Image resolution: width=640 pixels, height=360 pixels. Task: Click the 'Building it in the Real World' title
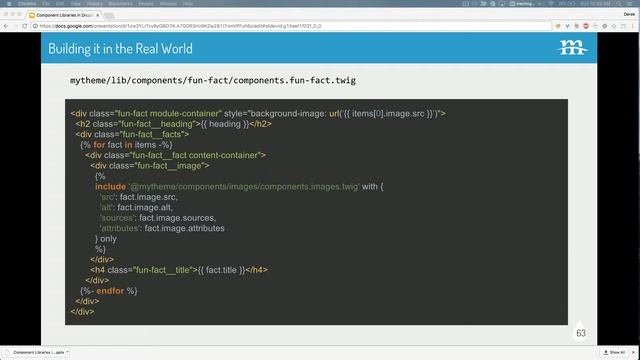click(120, 49)
